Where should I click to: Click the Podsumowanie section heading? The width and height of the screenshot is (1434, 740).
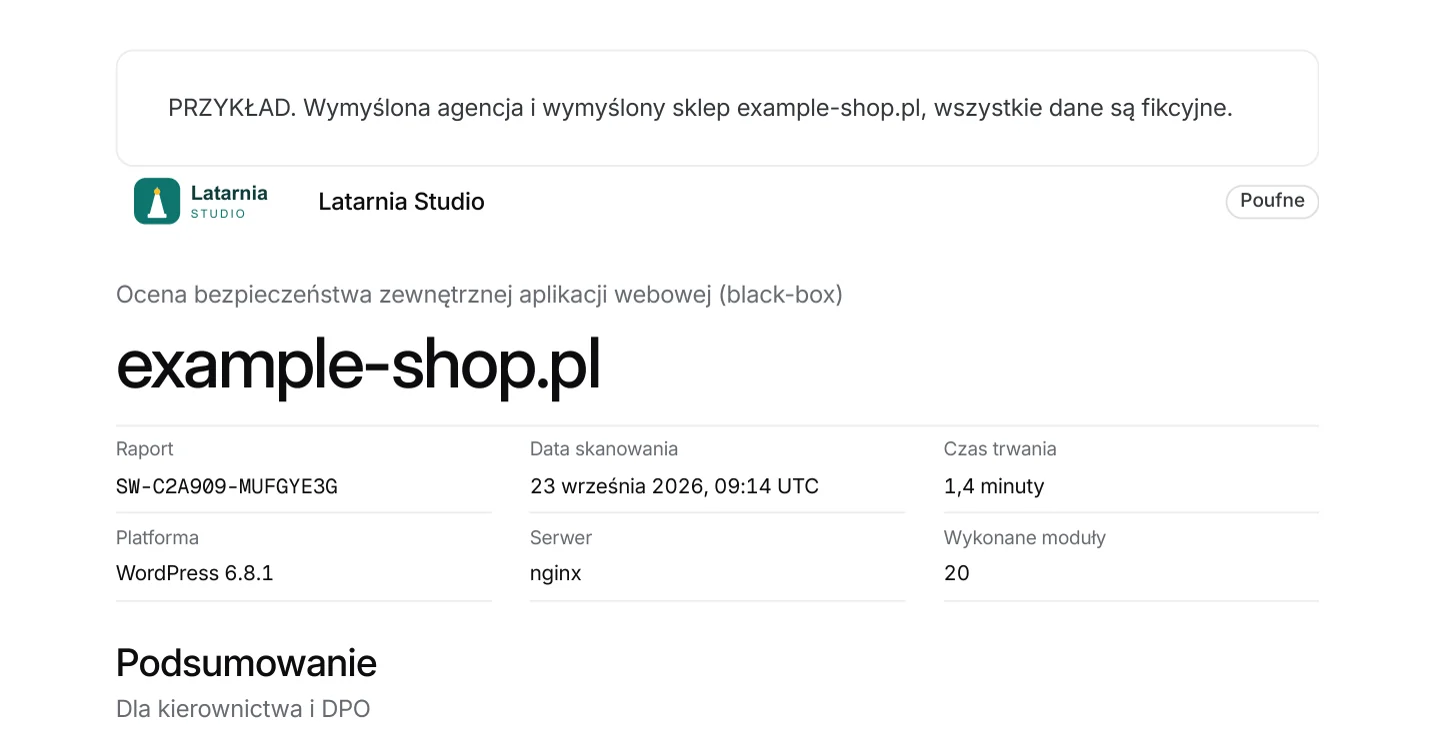[x=246, y=663]
